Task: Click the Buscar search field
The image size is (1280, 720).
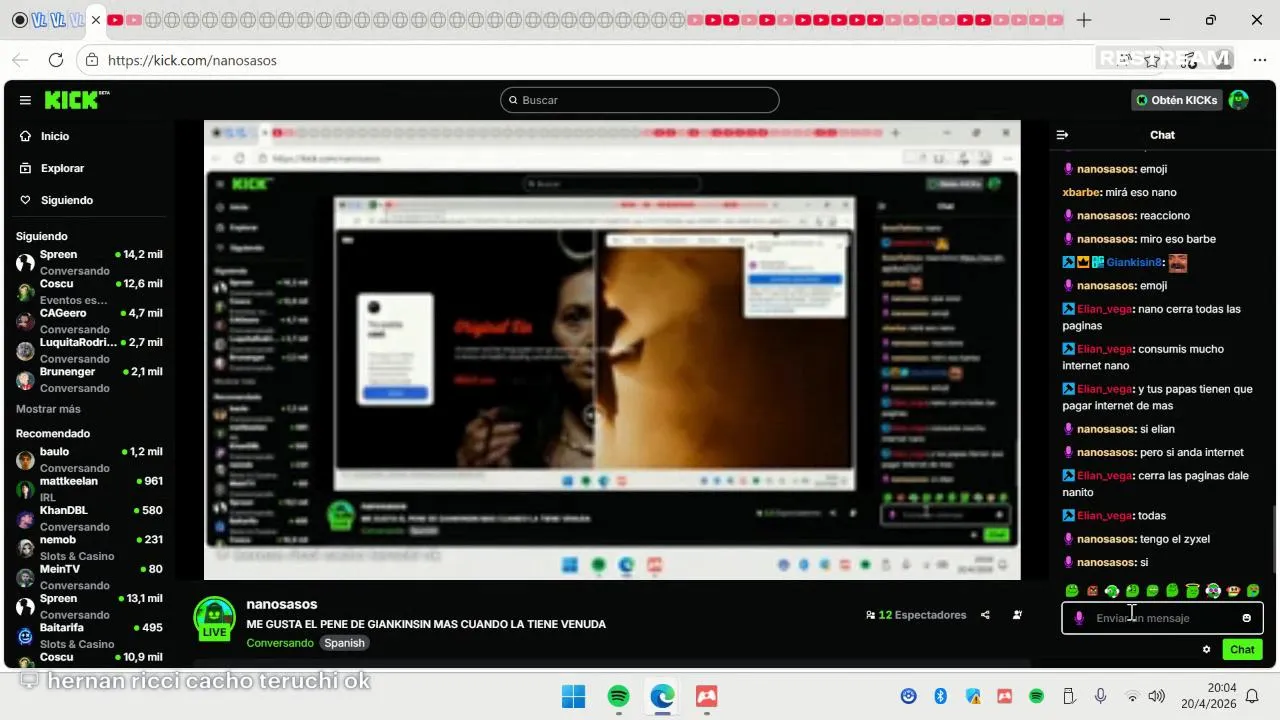Action: [x=639, y=100]
